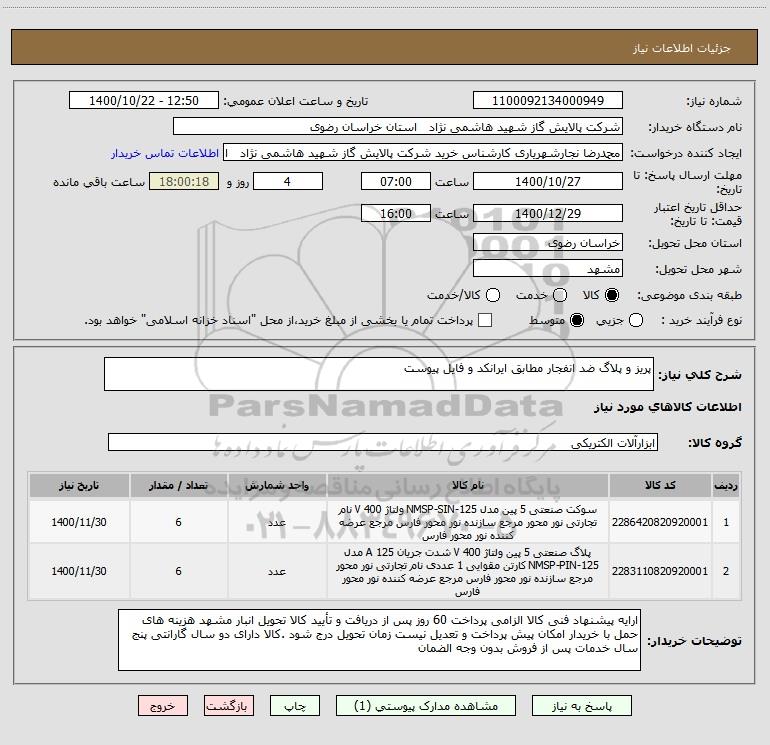Click the NMSP-PIN-125 plug item name
770x745 pixels.
pos(468,572)
